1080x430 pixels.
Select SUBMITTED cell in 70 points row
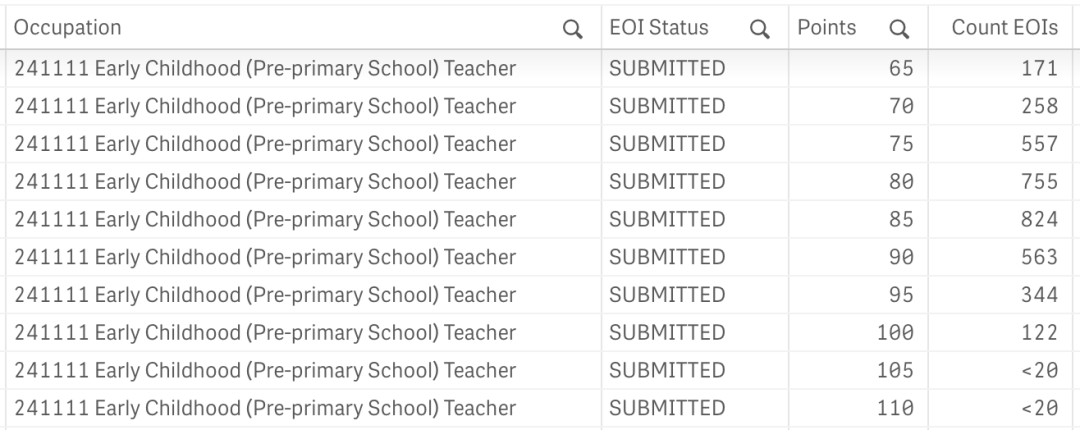click(695, 106)
